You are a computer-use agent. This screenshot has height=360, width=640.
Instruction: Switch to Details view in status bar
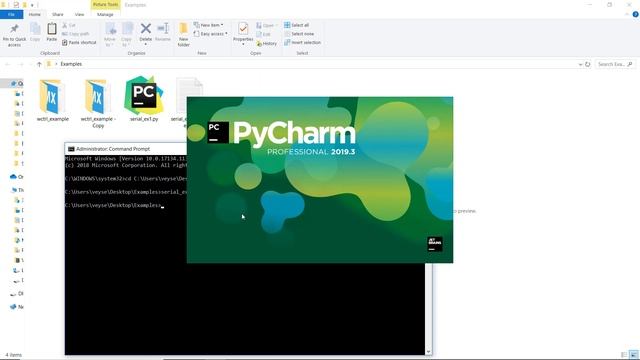pos(624,355)
